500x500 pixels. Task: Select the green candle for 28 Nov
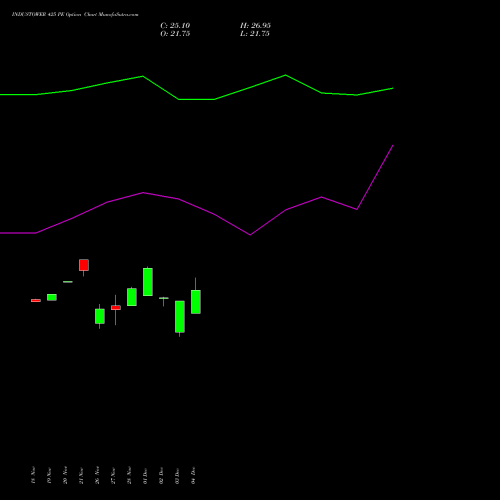pos(132,297)
